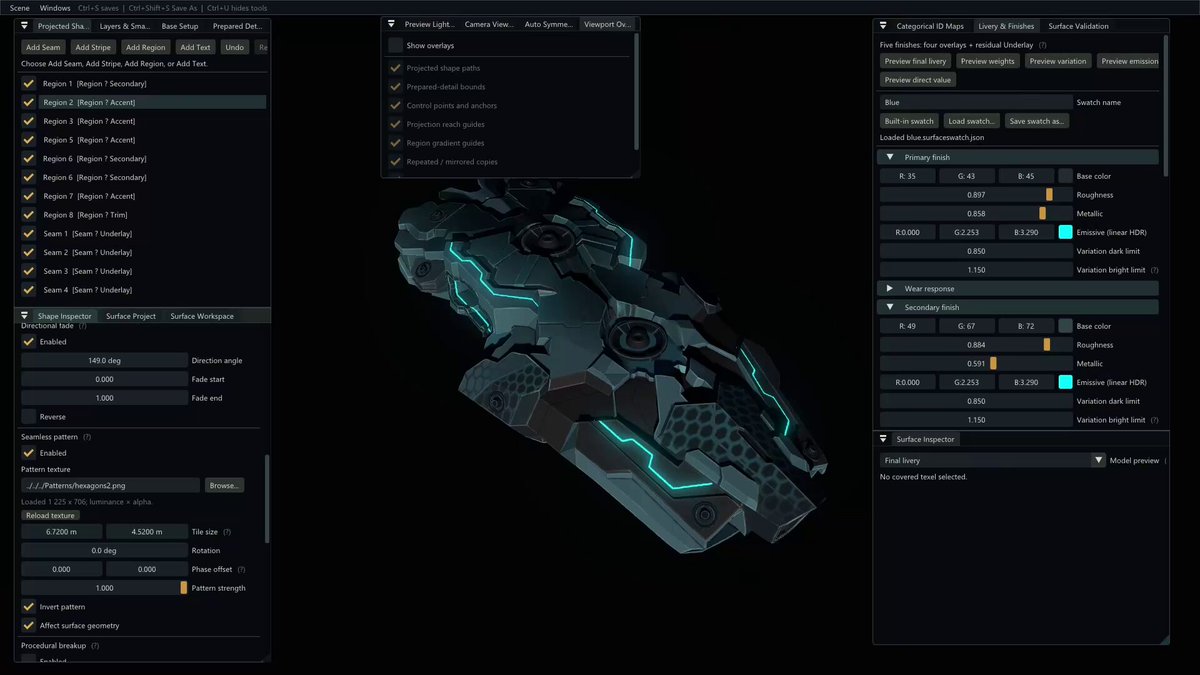Image resolution: width=1200 pixels, height=675 pixels.
Task: Click the Swatch name input field
Action: pyautogui.click(x=976, y=102)
